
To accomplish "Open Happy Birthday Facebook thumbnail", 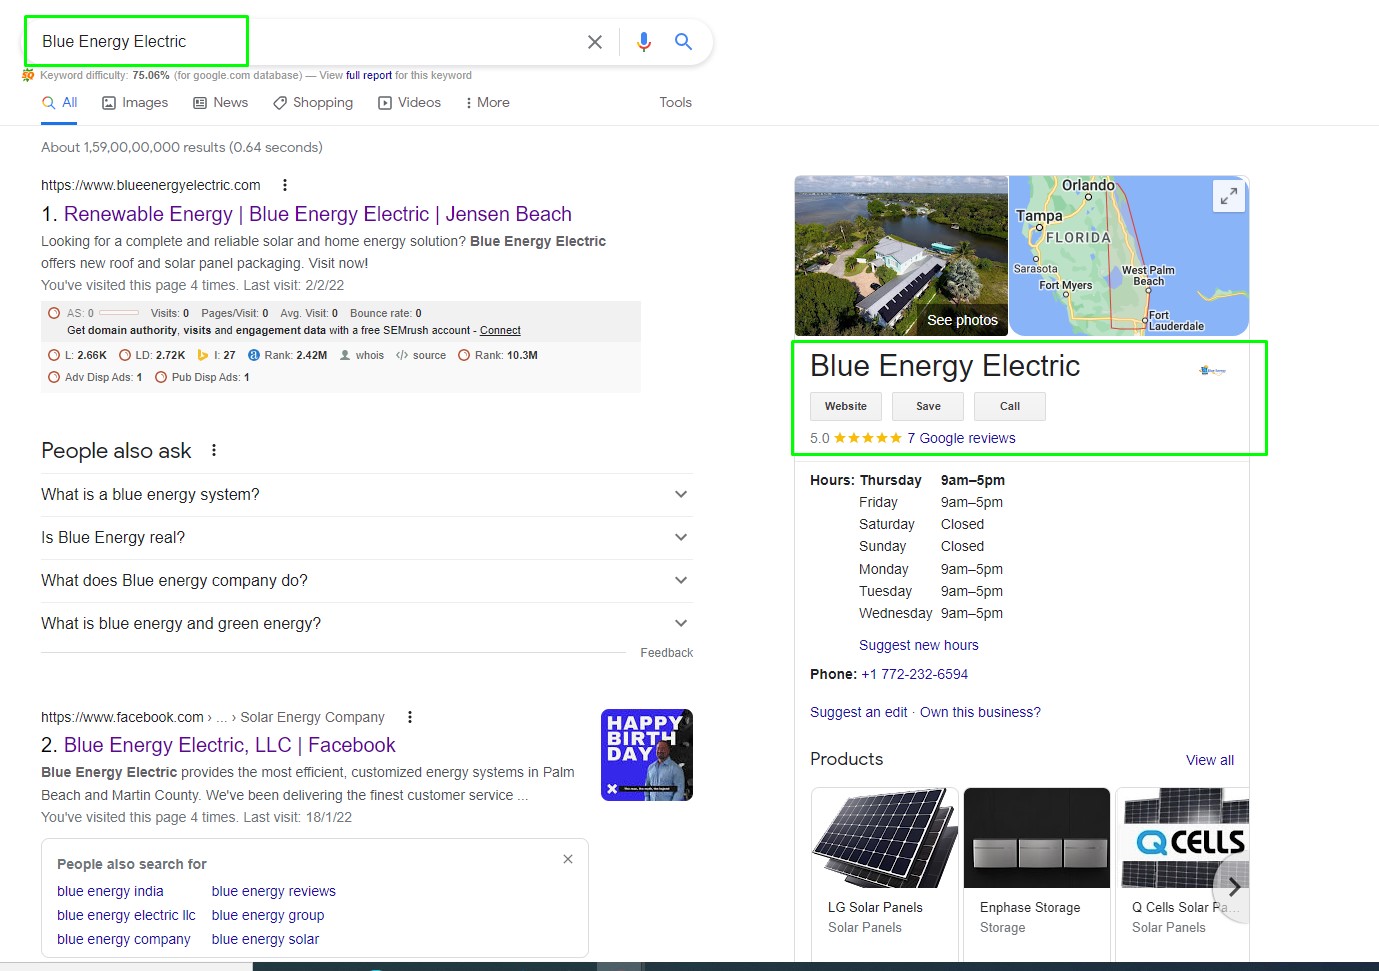I will click(647, 755).
